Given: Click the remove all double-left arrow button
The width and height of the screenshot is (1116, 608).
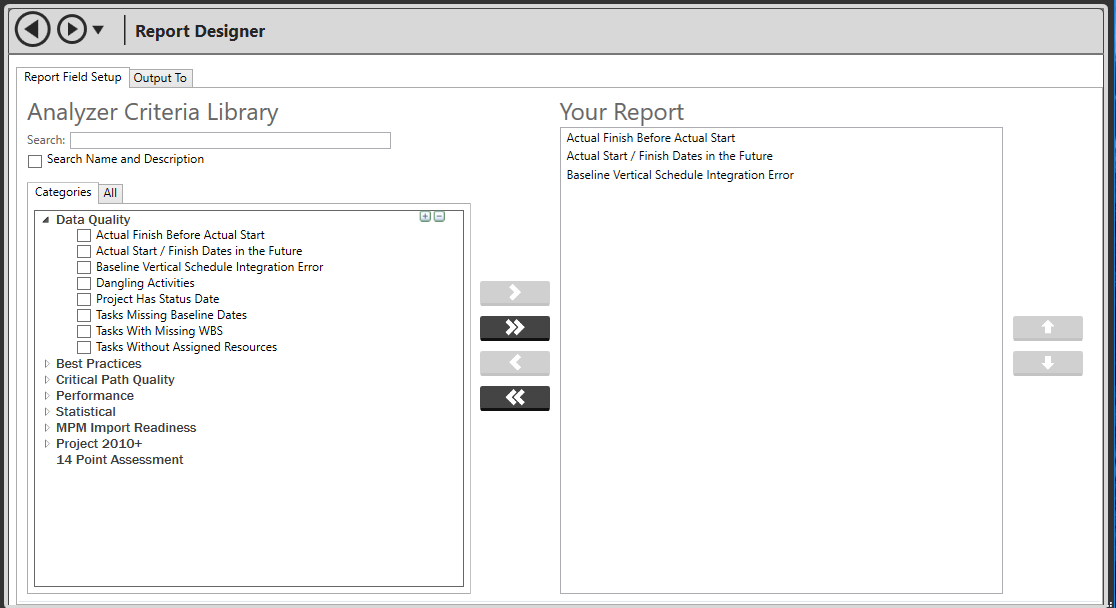Looking at the screenshot, I should click(x=515, y=398).
